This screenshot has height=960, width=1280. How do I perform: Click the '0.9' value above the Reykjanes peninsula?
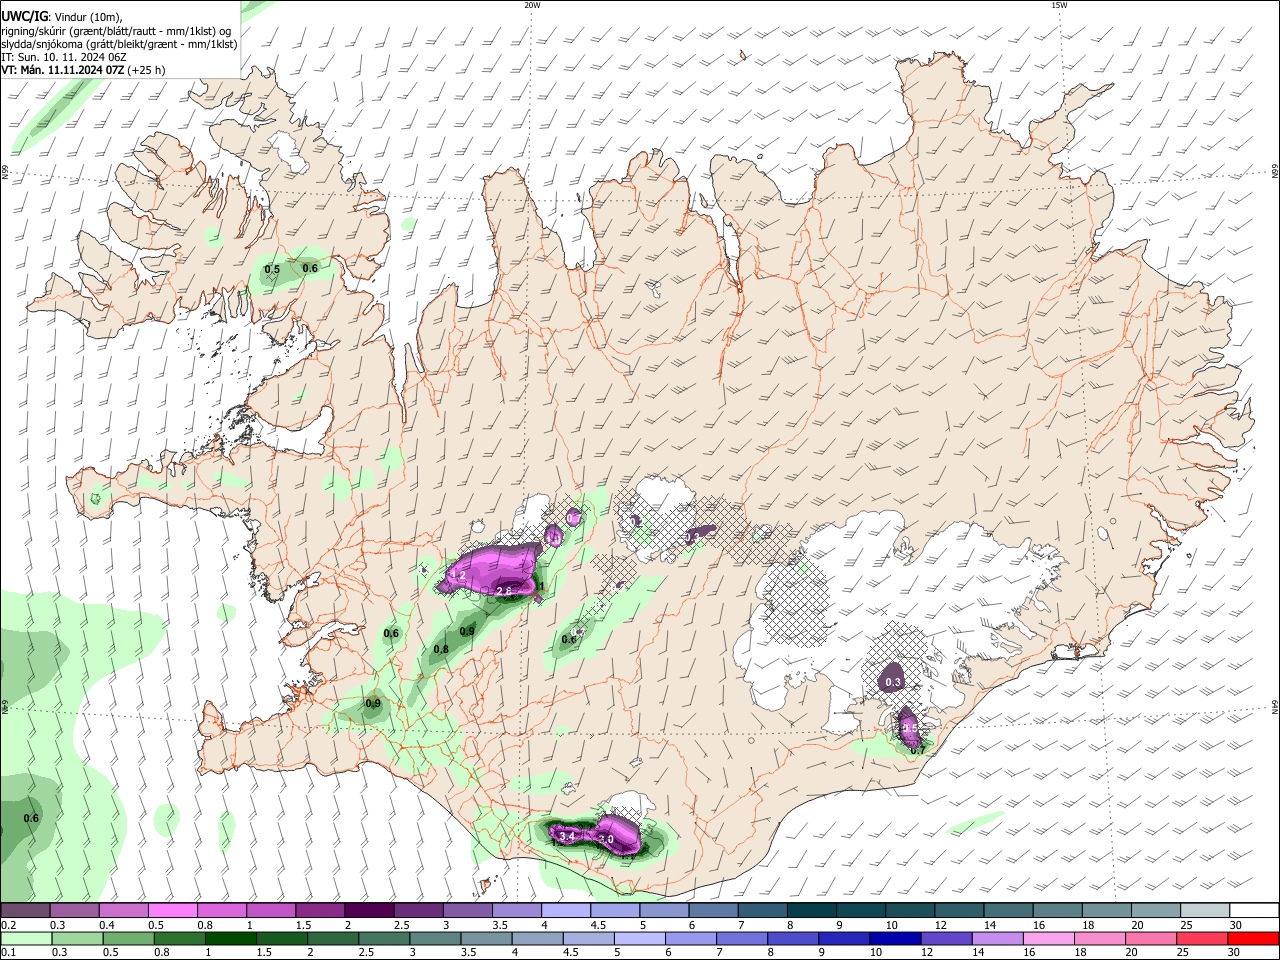[x=373, y=704]
